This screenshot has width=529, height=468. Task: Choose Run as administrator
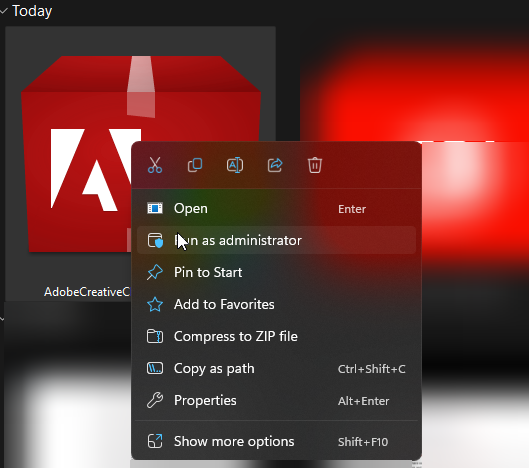[x=276, y=240]
